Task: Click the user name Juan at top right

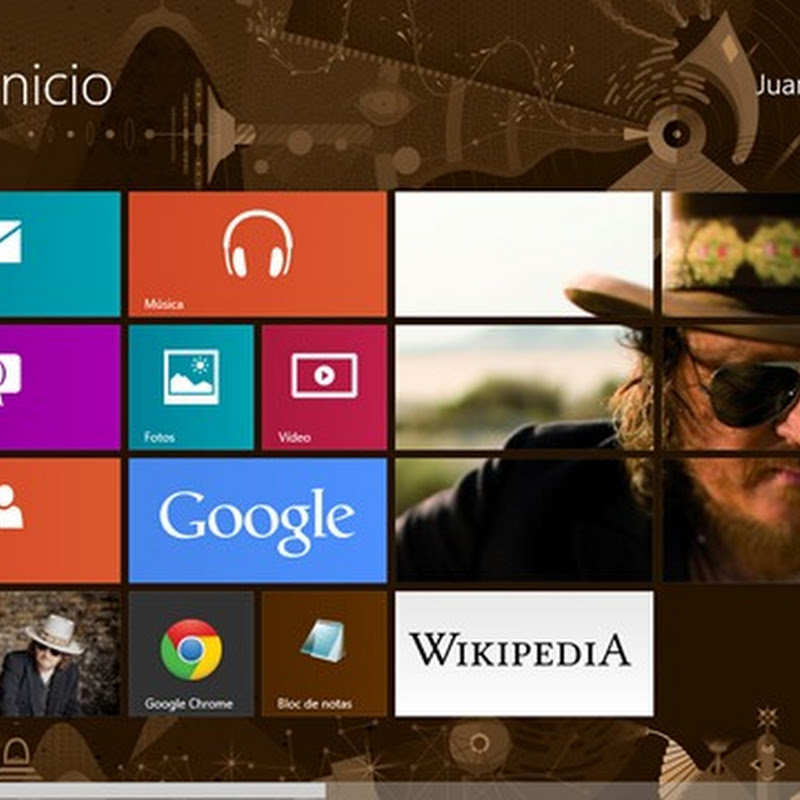Action: tap(778, 86)
